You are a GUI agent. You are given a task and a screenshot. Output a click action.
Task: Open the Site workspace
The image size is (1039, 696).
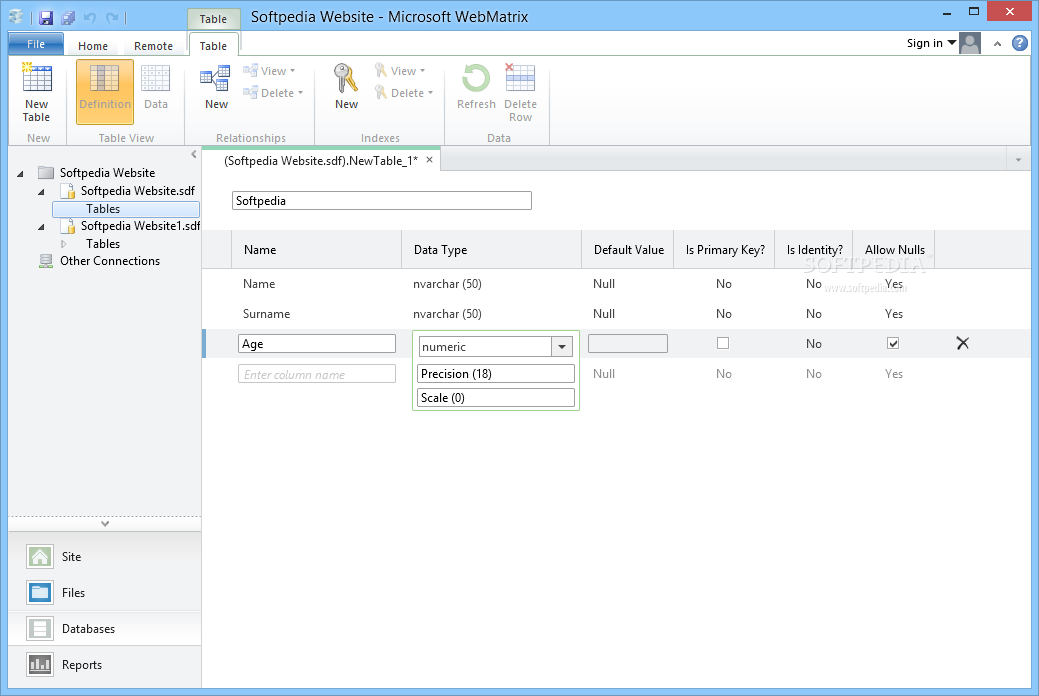(105, 557)
